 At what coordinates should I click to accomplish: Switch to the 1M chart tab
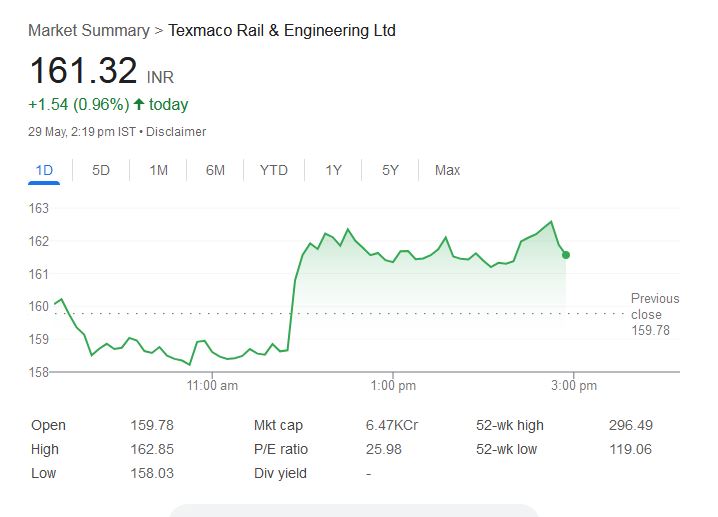pyautogui.click(x=158, y=170)
